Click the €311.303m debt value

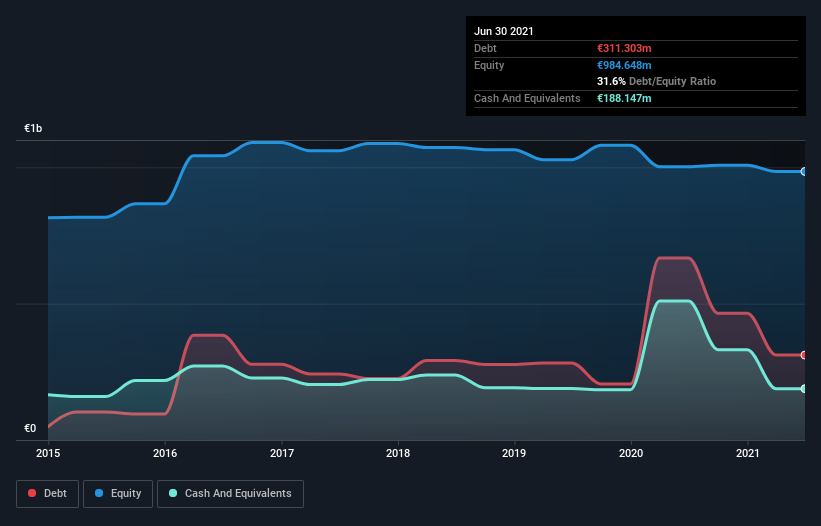pos(624,48)
